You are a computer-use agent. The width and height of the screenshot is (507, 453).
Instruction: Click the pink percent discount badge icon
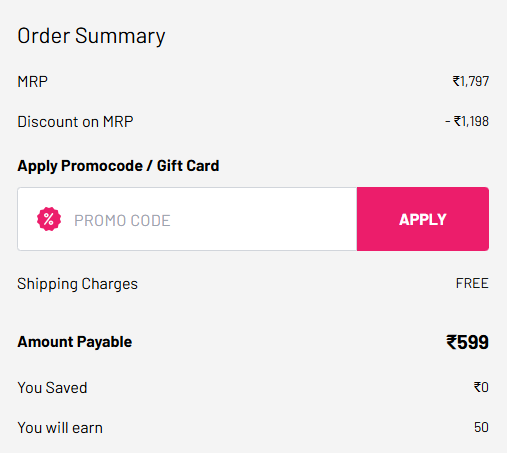pos(49,219)
